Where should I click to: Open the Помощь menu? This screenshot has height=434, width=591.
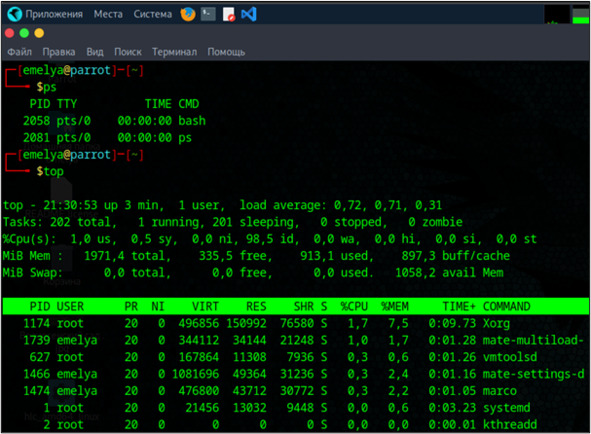pyautogui.click(x=226, y=52)
